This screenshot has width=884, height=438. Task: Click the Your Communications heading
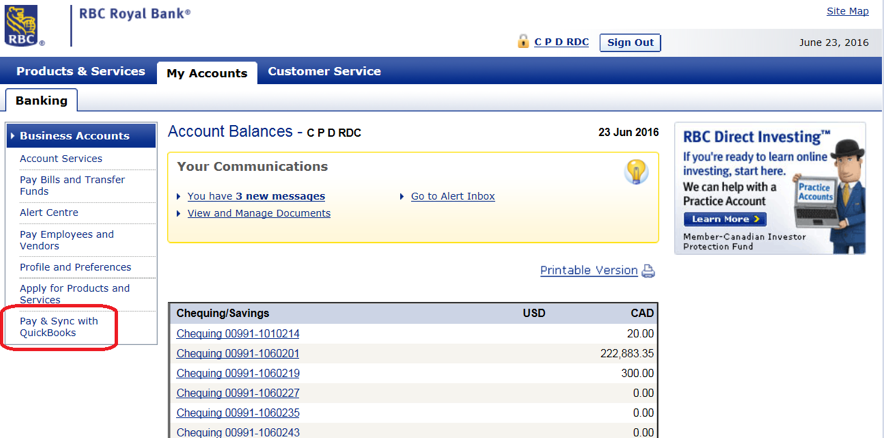(x=253, y=167)
